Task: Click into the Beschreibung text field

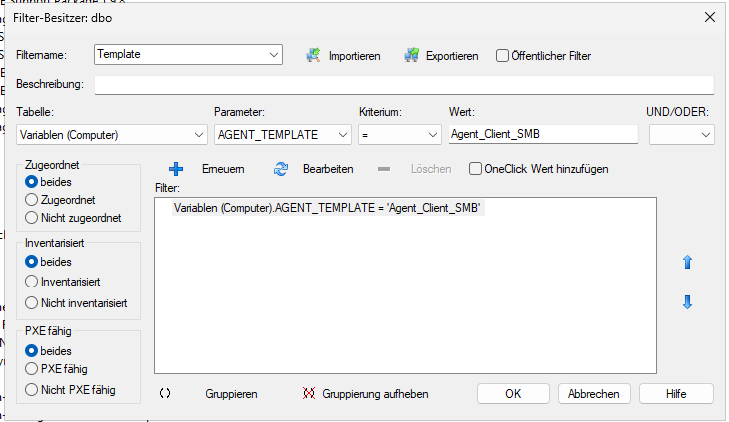Action: pos(404,85)
